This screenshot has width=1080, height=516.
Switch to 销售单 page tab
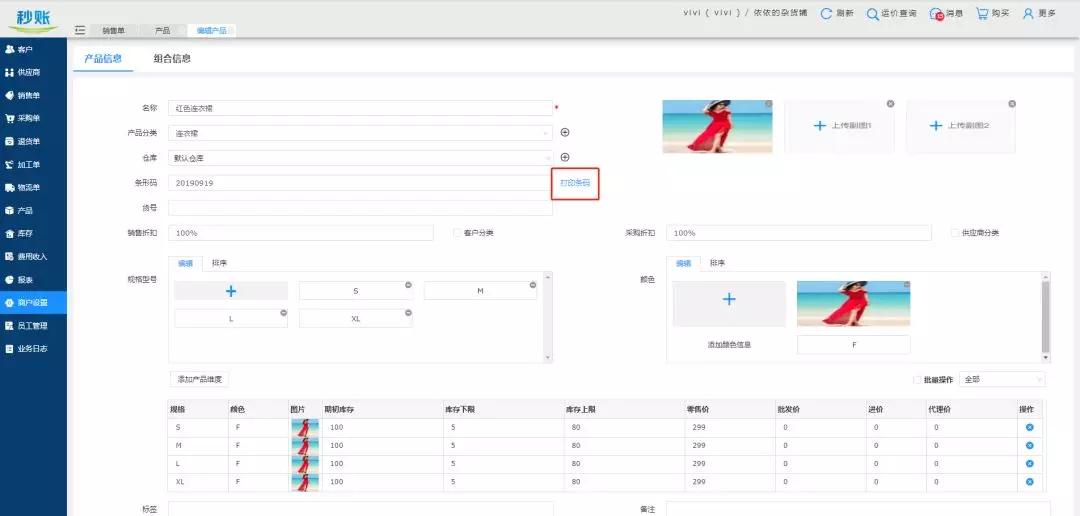[x=114, y=31]
